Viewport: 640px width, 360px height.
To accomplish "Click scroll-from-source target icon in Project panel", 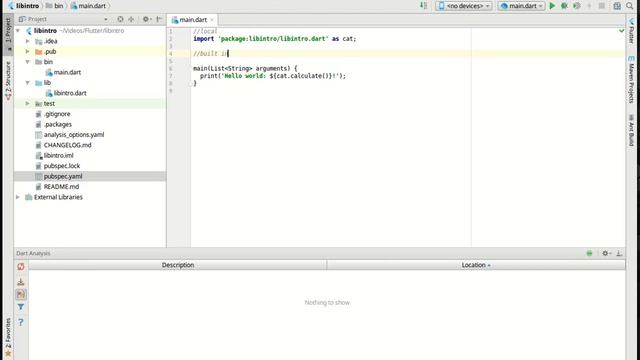I will pyautogui.click(x=120, y=19).
